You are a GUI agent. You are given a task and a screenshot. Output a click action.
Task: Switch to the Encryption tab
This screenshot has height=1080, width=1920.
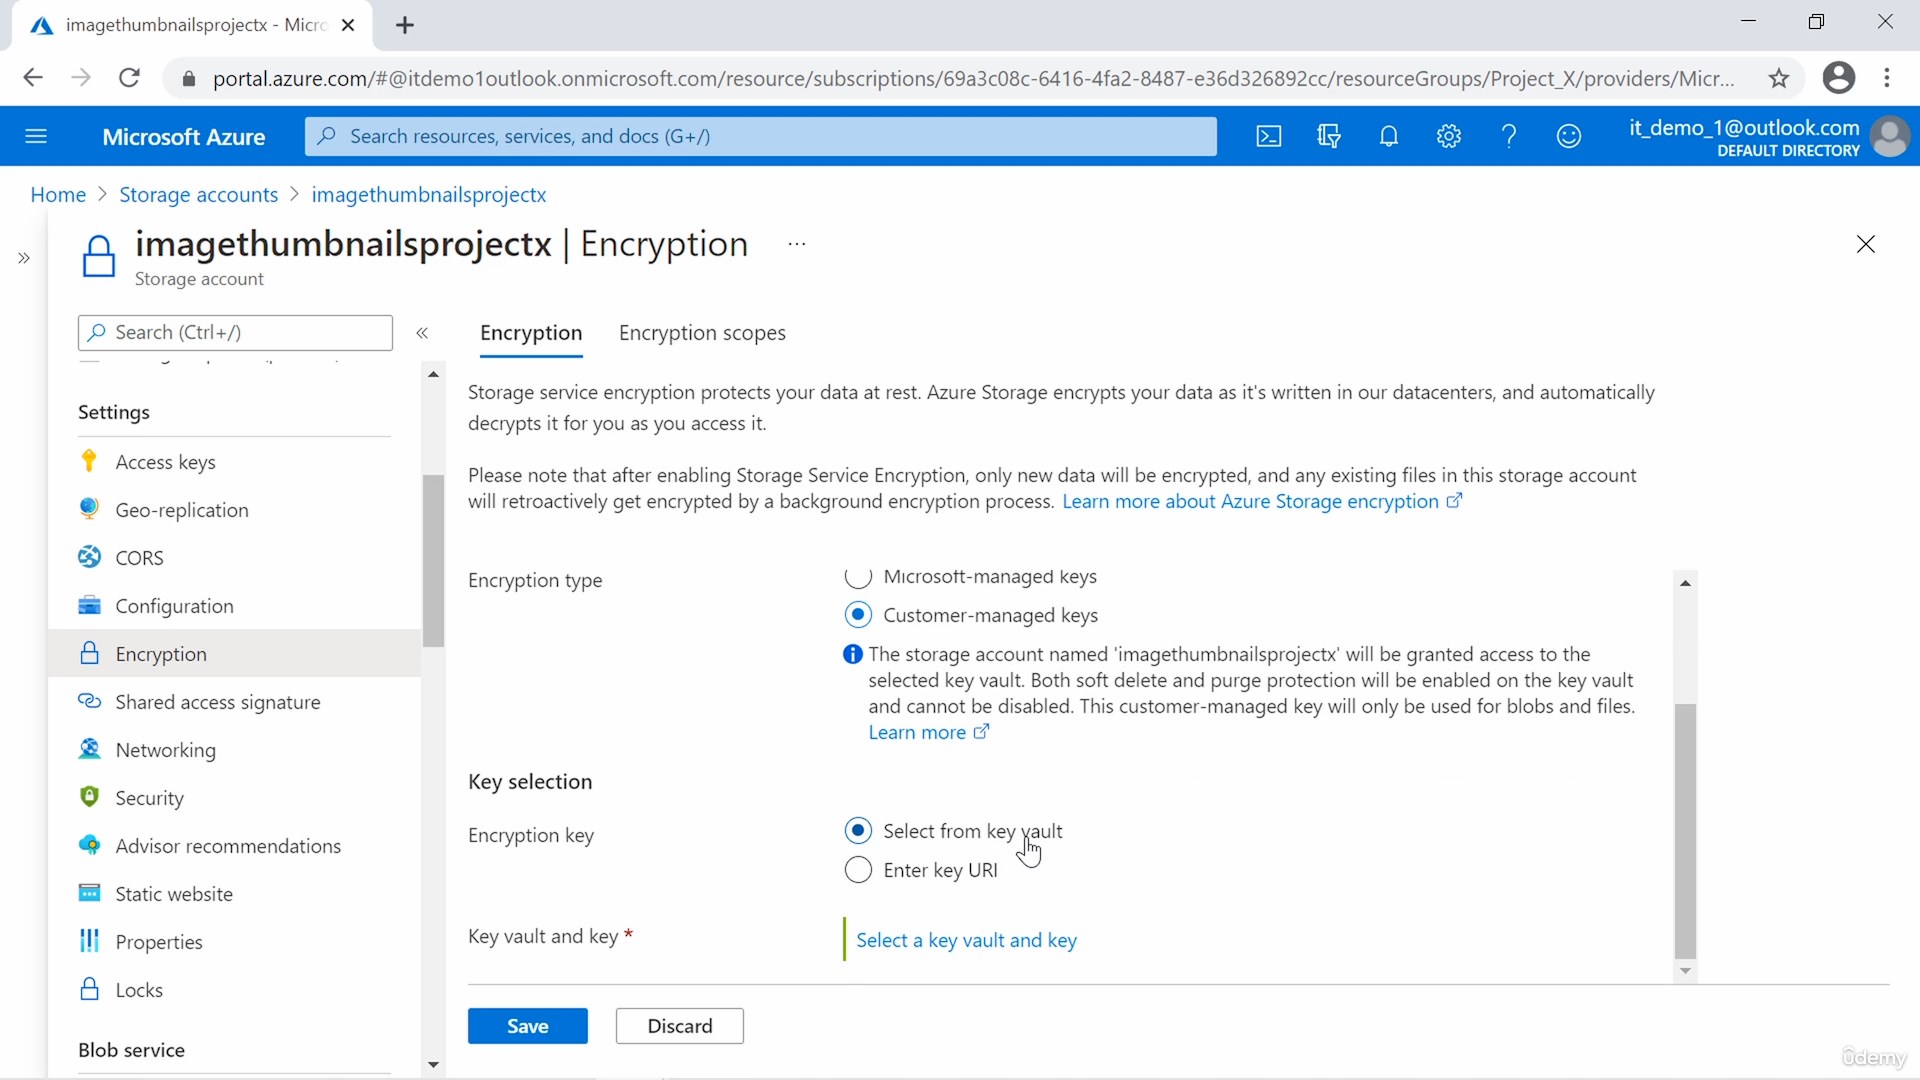coord(531,333)
